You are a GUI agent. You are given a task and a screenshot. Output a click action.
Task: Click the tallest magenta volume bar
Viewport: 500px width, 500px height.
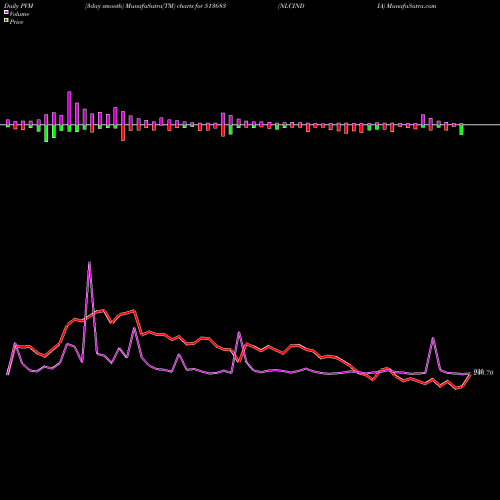(x=69, y=108)
